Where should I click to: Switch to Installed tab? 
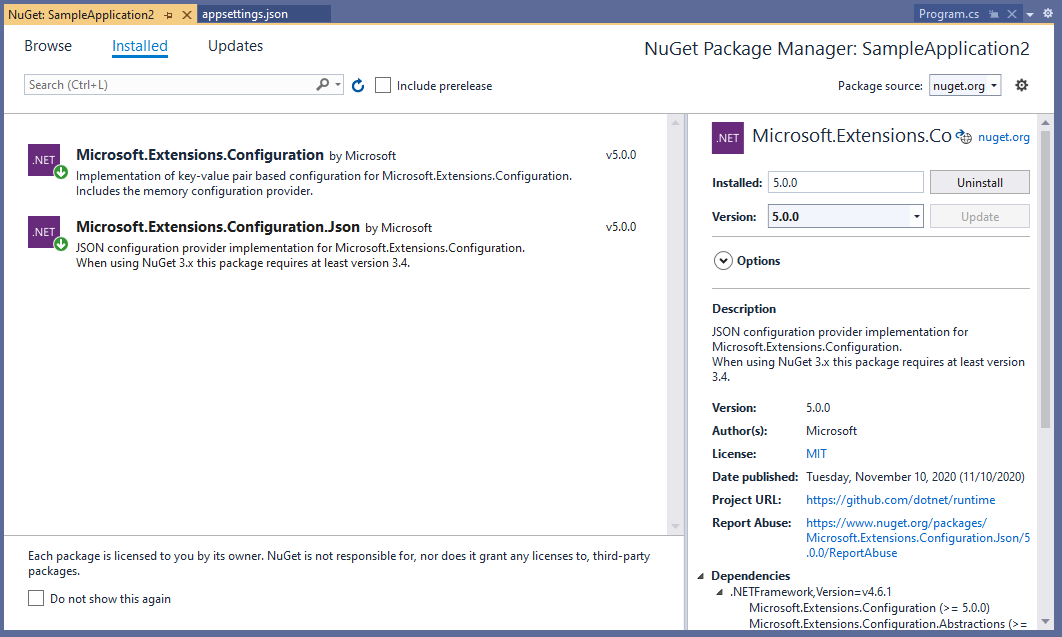140,46
